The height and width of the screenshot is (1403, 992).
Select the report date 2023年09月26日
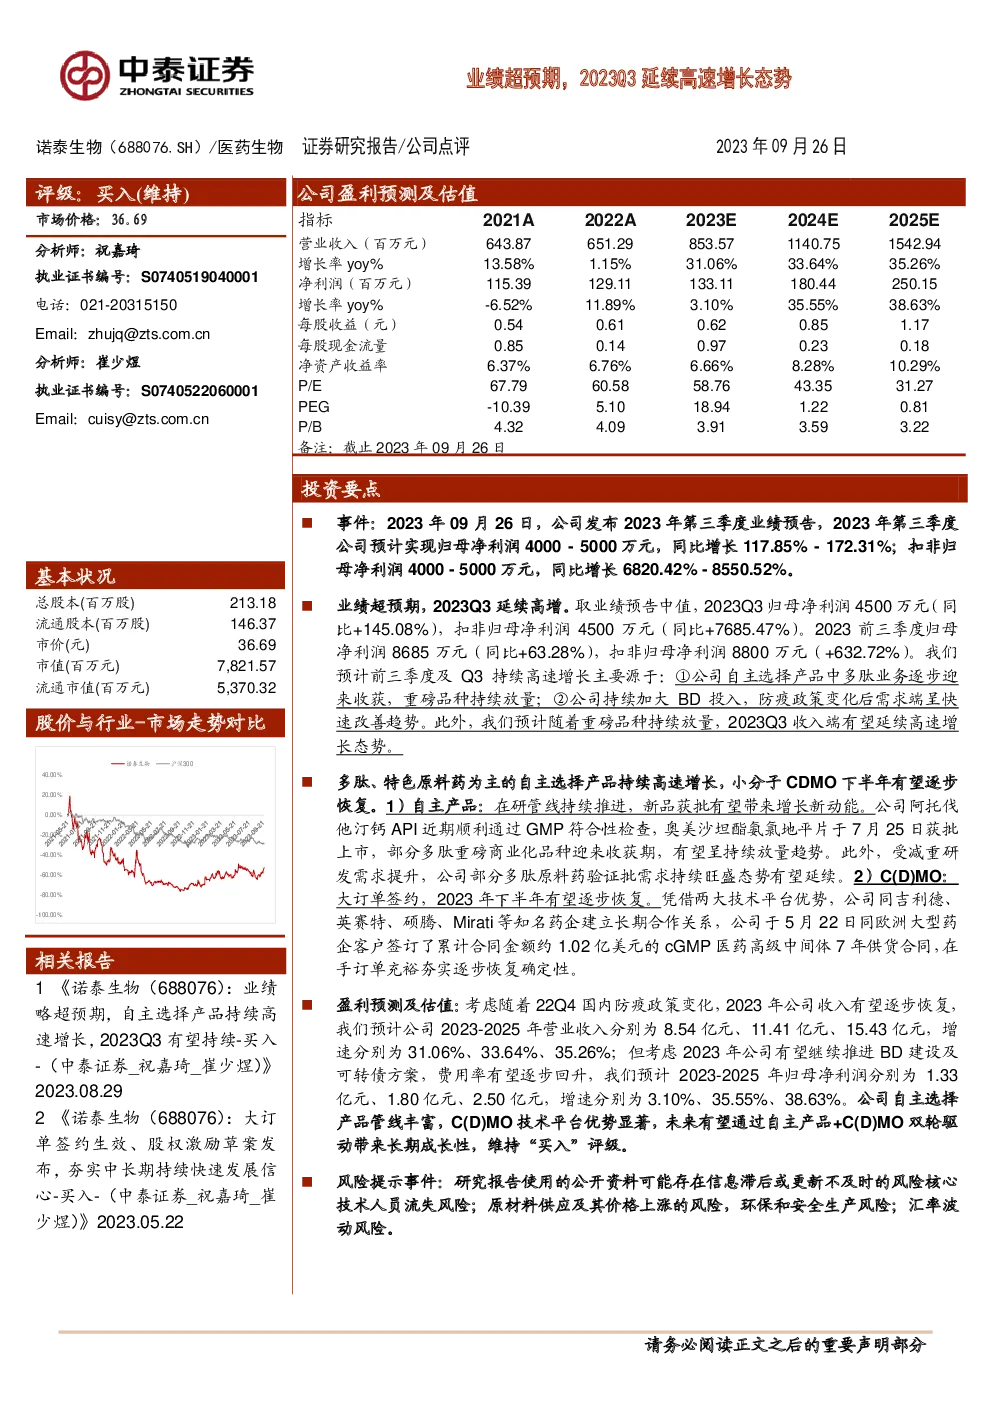pyautogui.click(x=781, y=147)
